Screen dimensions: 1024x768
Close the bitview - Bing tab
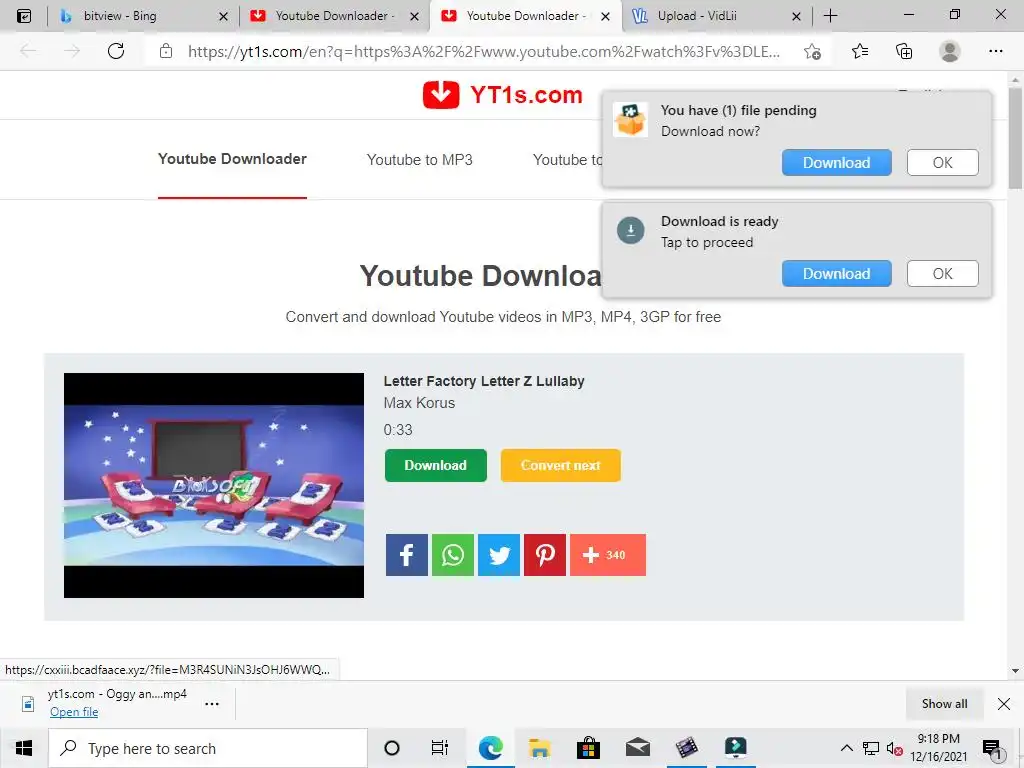coord(223,16)
